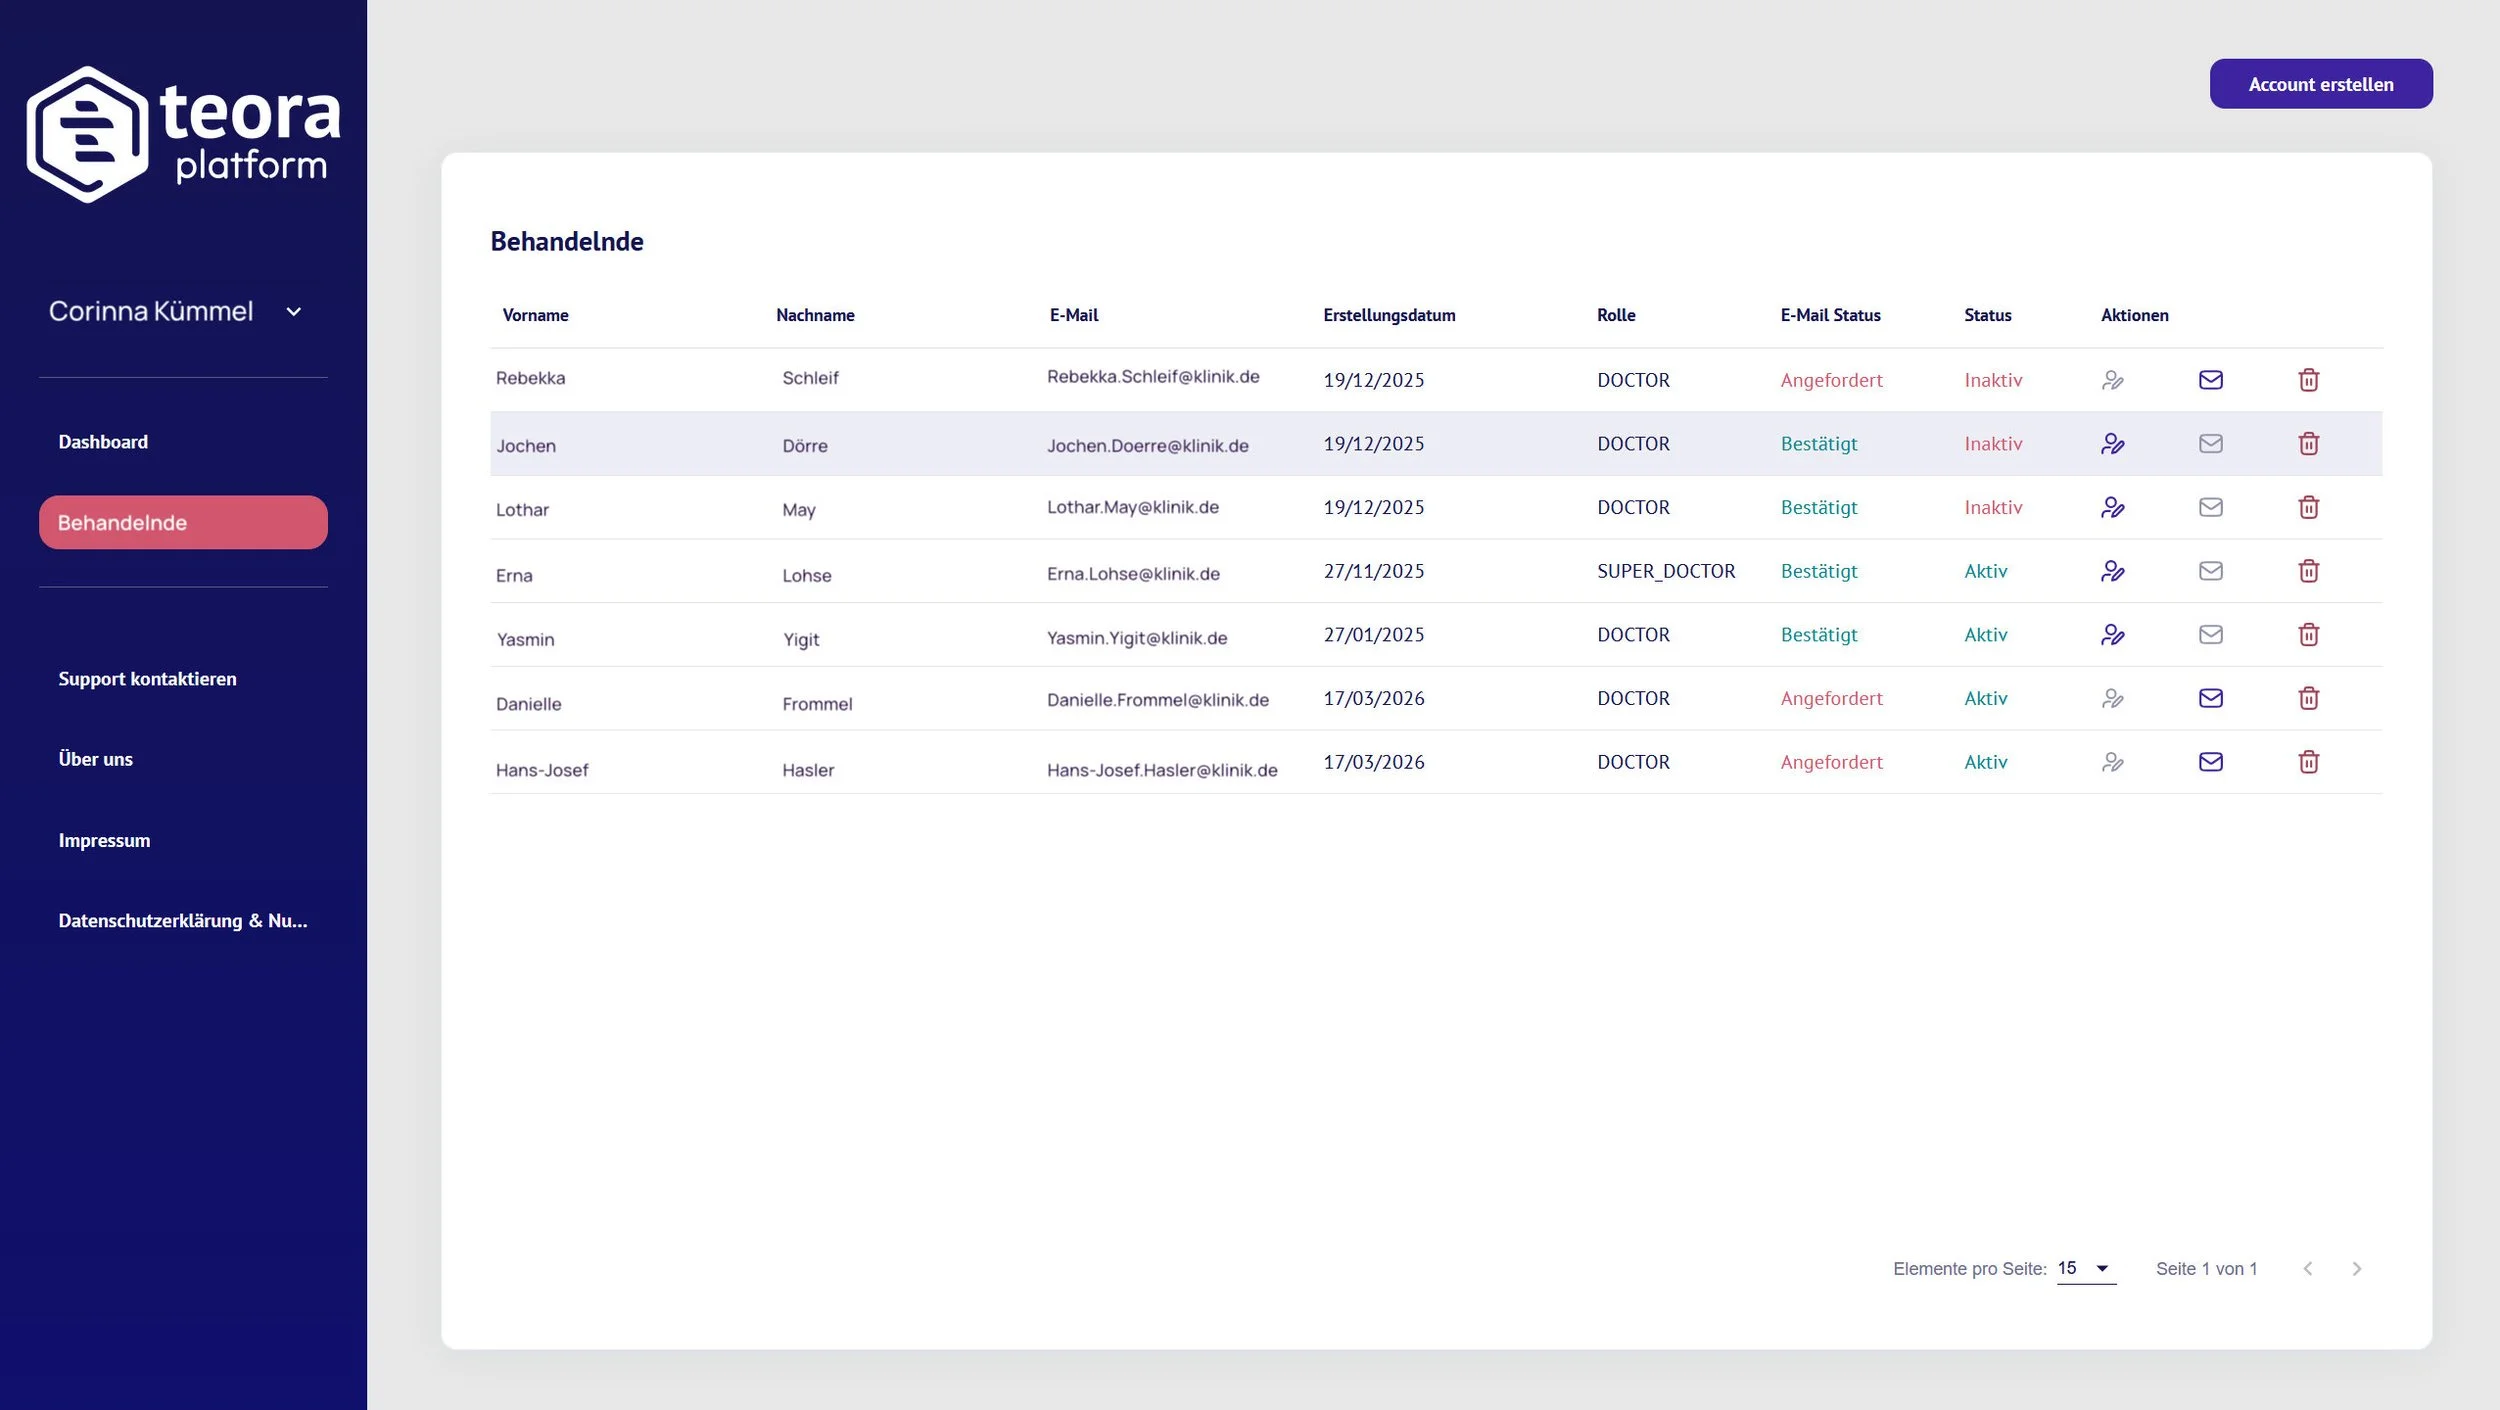Delete Danielle Frommel's account
2500x1410 pixels.
pyautogui.click(x=2308, y=698)
